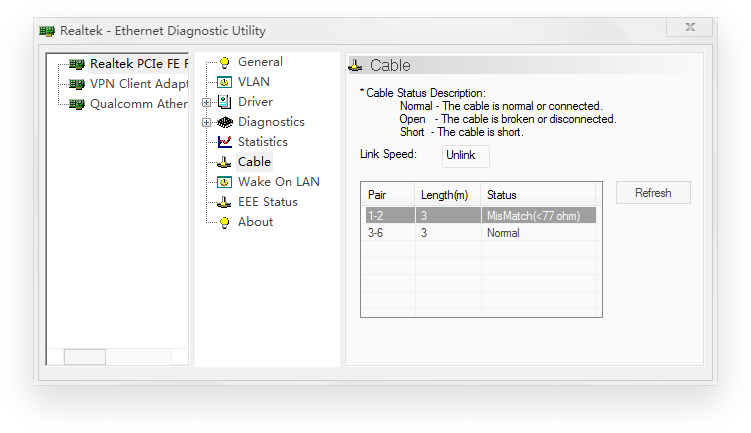Select the pair 3-6 cell
The width and height of the screenshot is (751, 433).
390,233
